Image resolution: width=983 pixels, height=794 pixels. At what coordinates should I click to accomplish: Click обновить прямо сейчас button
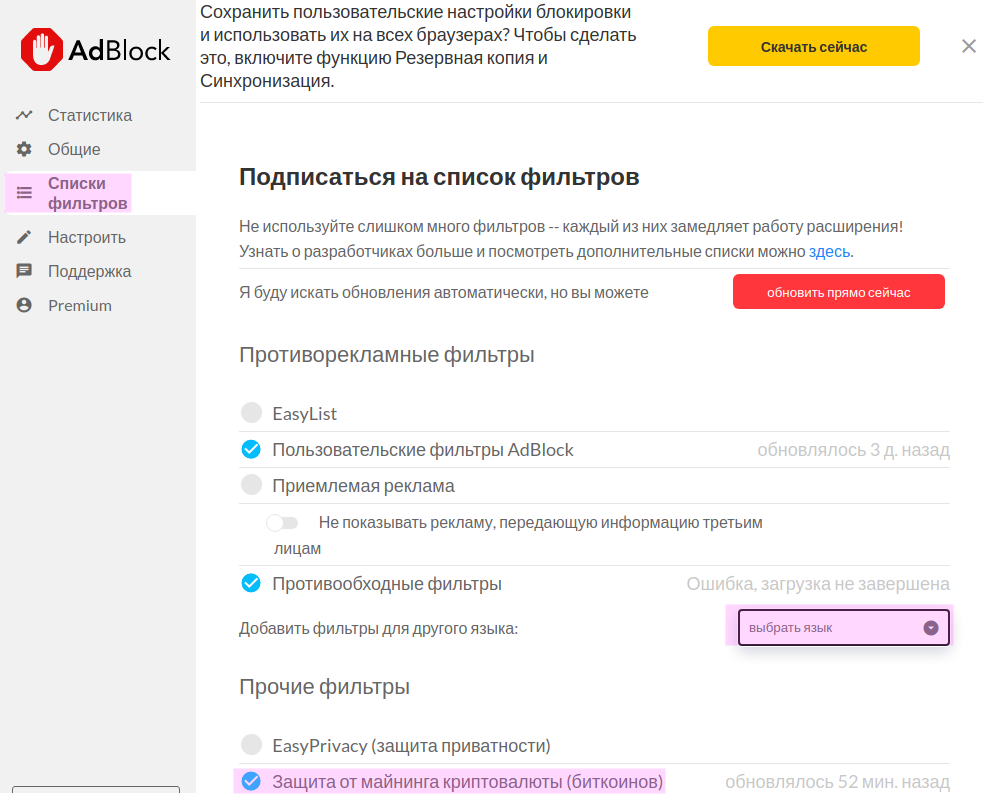tap(839, 292)
